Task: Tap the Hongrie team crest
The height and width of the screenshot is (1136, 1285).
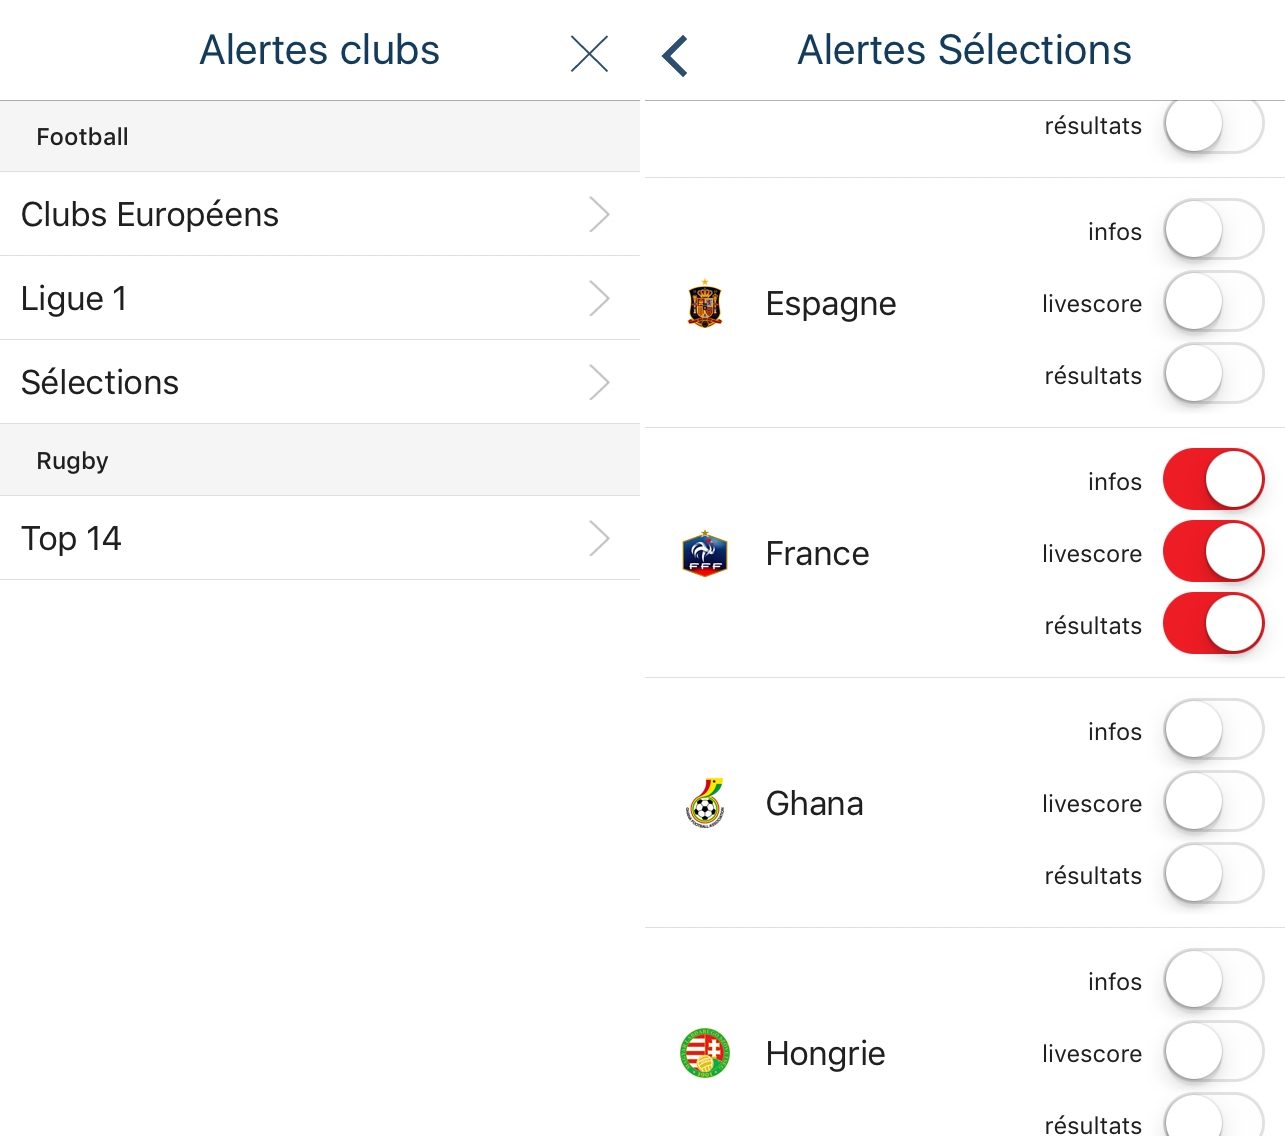Action: click(x=705, y=1054)
